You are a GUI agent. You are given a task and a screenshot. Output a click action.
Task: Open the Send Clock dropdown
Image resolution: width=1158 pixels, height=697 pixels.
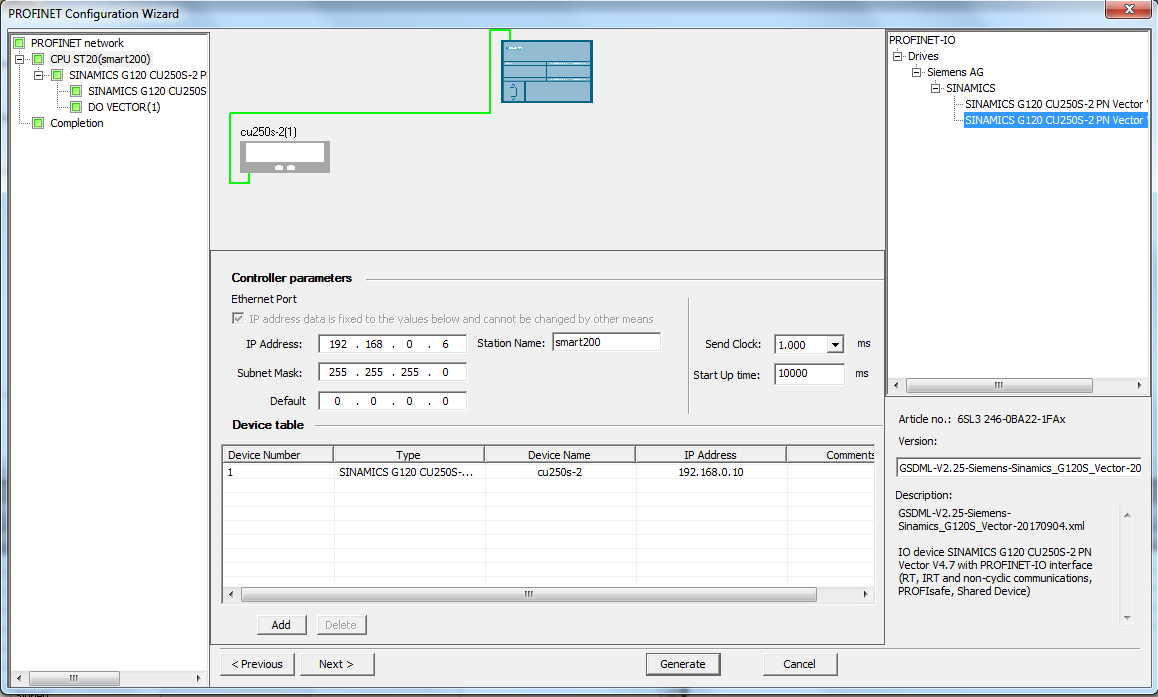click(835, 345)
